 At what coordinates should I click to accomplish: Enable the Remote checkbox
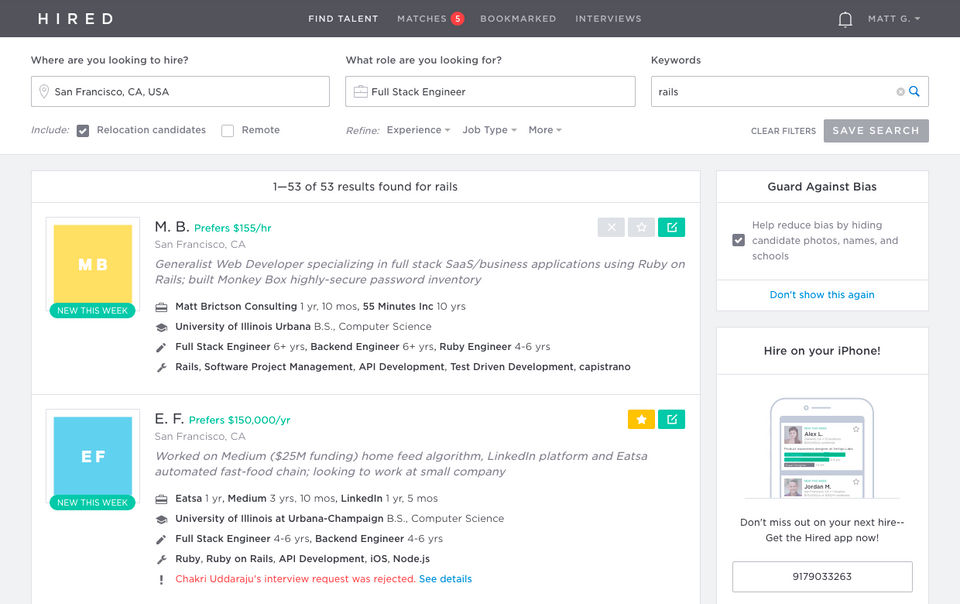[228, 130]
